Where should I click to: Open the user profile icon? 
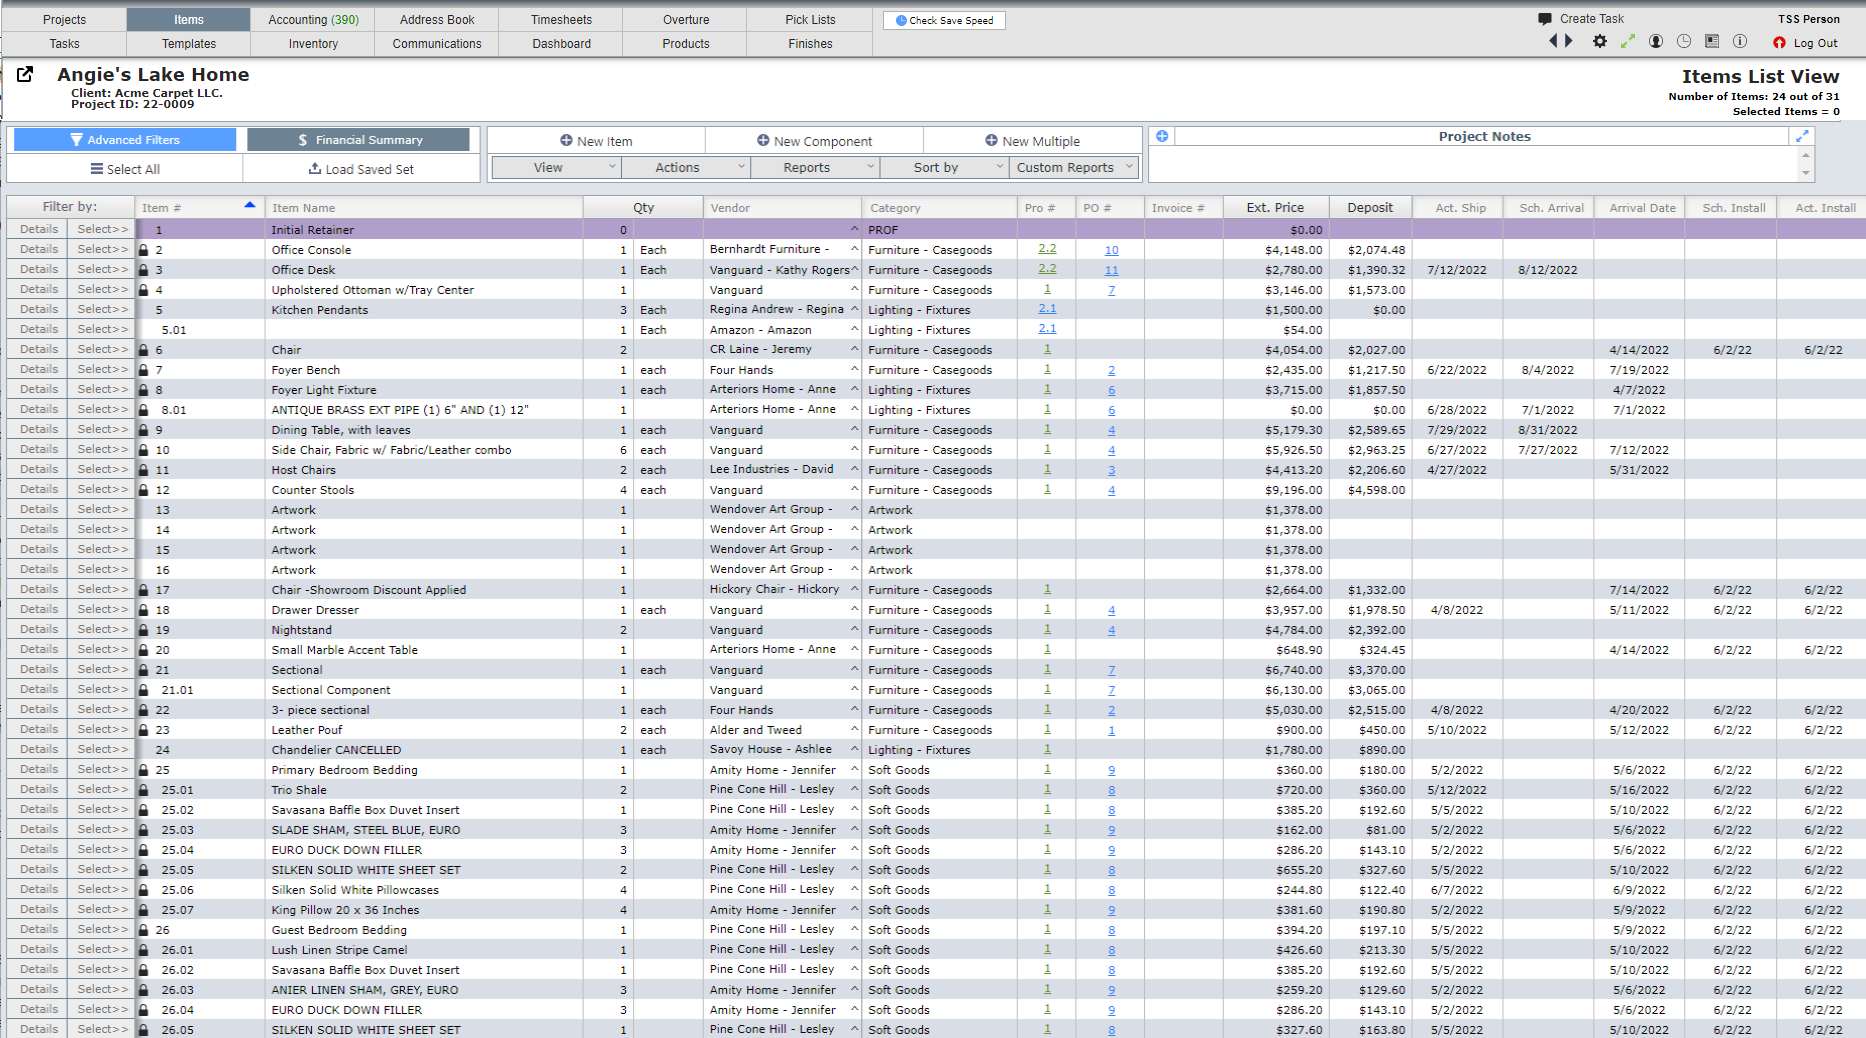1656,41
